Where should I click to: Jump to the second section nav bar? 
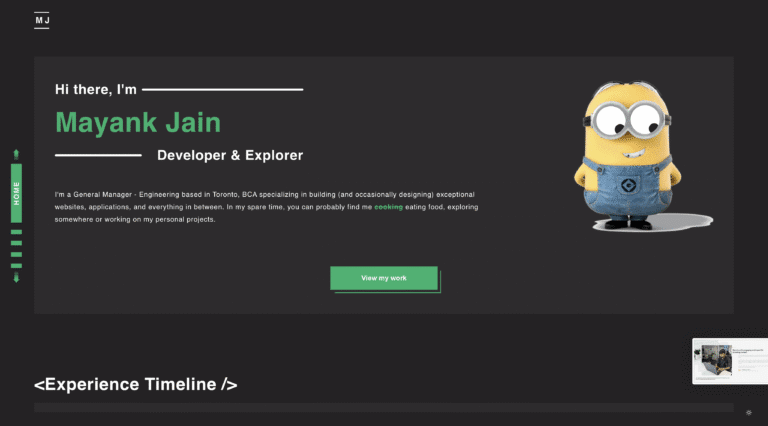pos(16,232)
